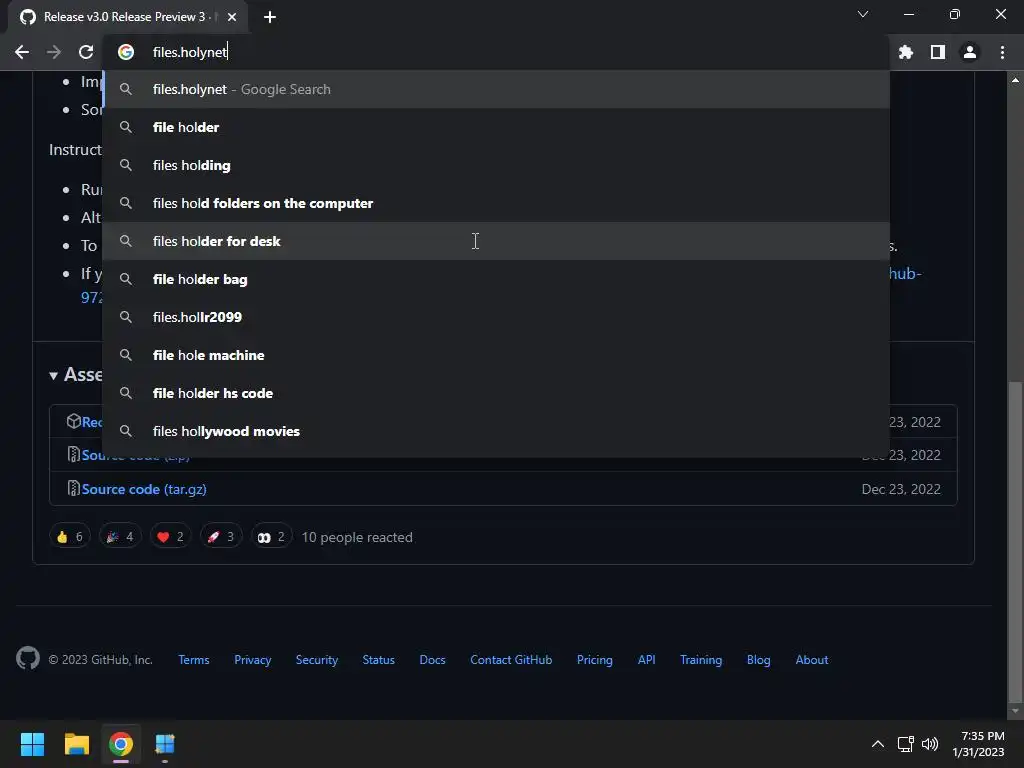Select 'file holder hs code' suggestion

coord(496,393)
